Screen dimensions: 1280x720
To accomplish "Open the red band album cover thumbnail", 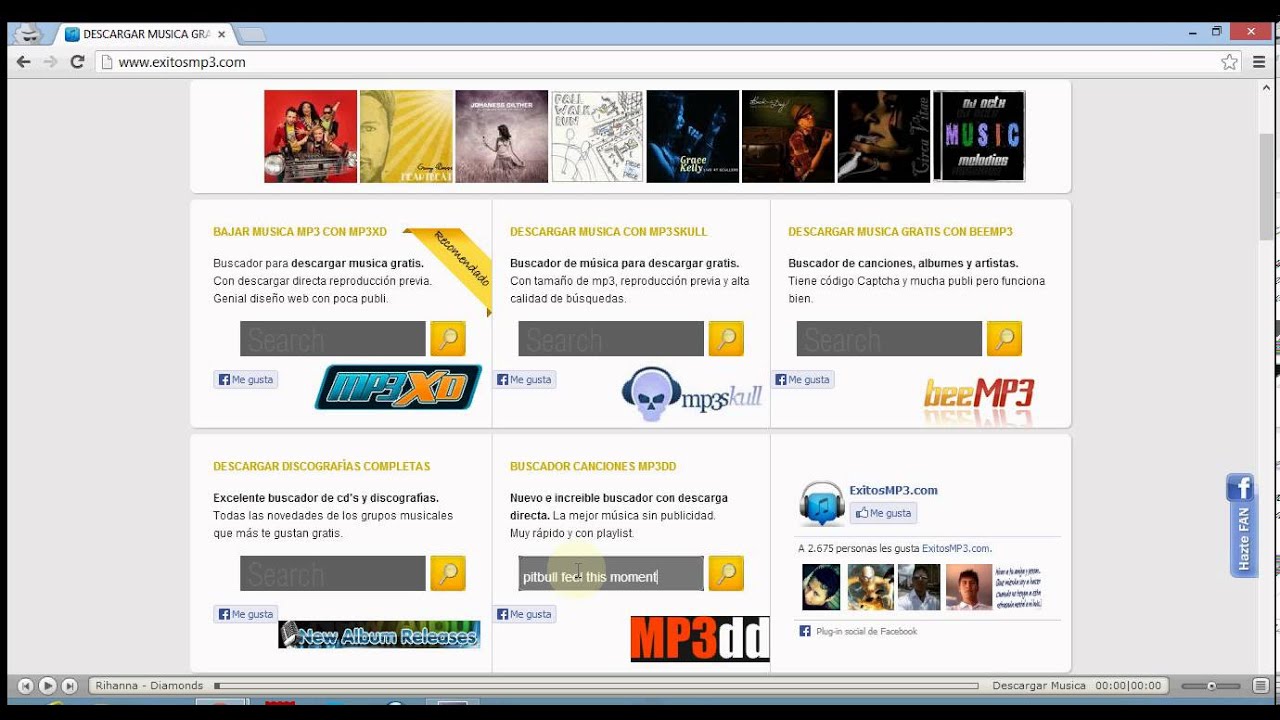I will (x=310, y=136).
